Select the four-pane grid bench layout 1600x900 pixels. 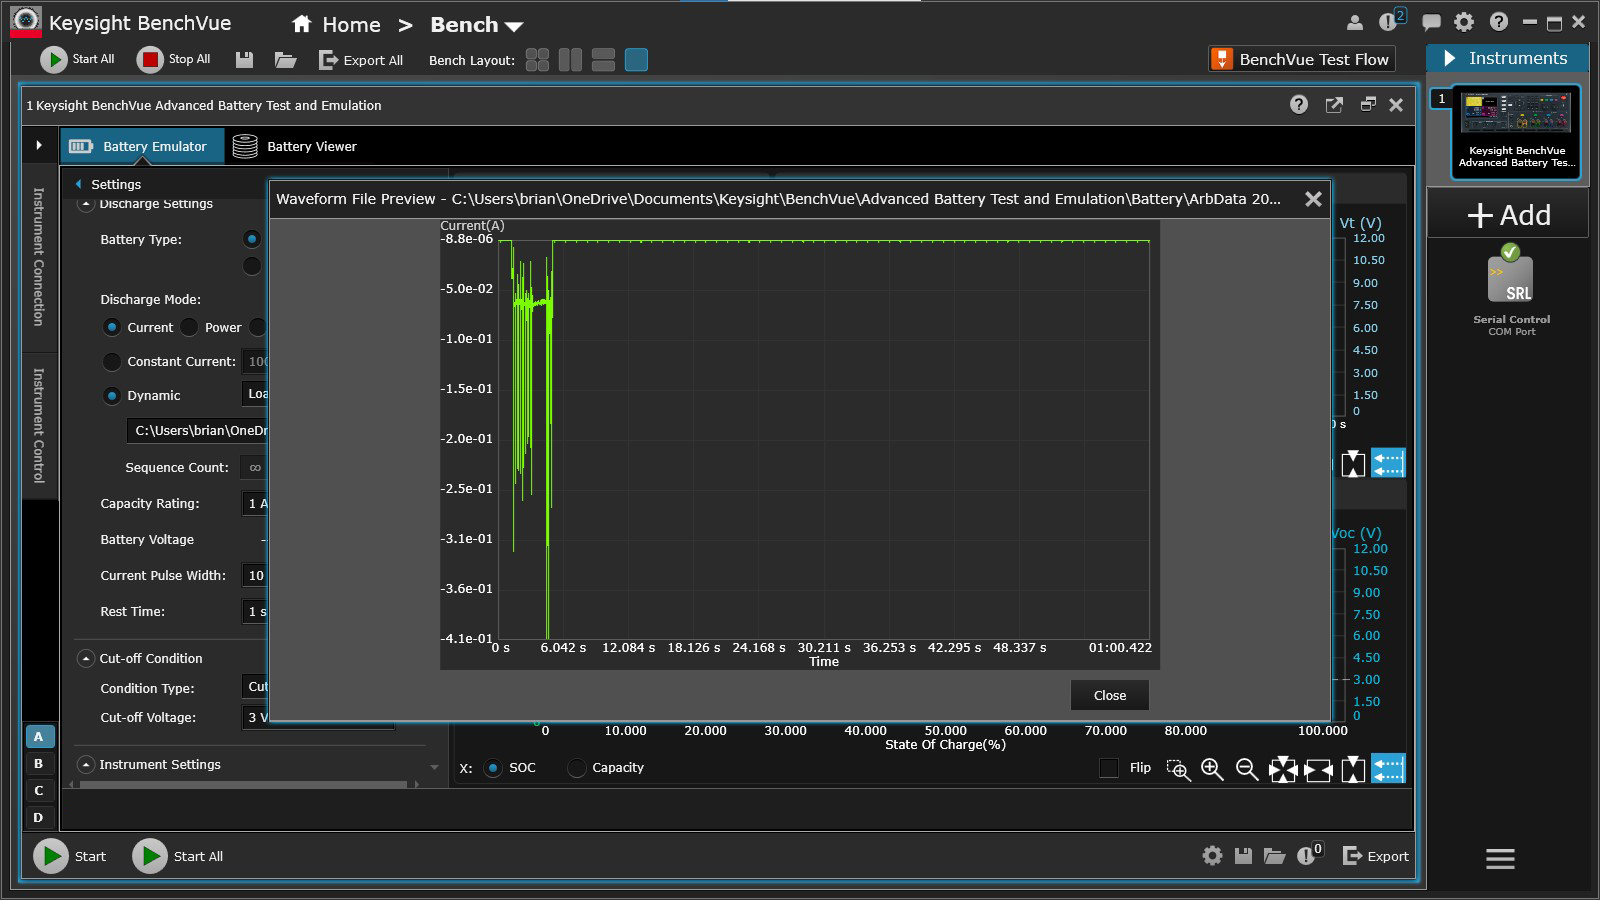click(x=537, y=60)
